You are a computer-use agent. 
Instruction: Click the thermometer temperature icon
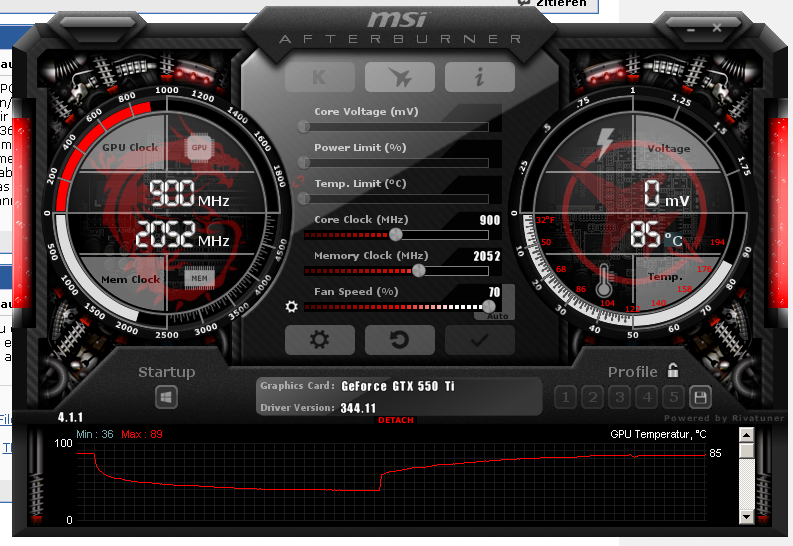point(603,281)
